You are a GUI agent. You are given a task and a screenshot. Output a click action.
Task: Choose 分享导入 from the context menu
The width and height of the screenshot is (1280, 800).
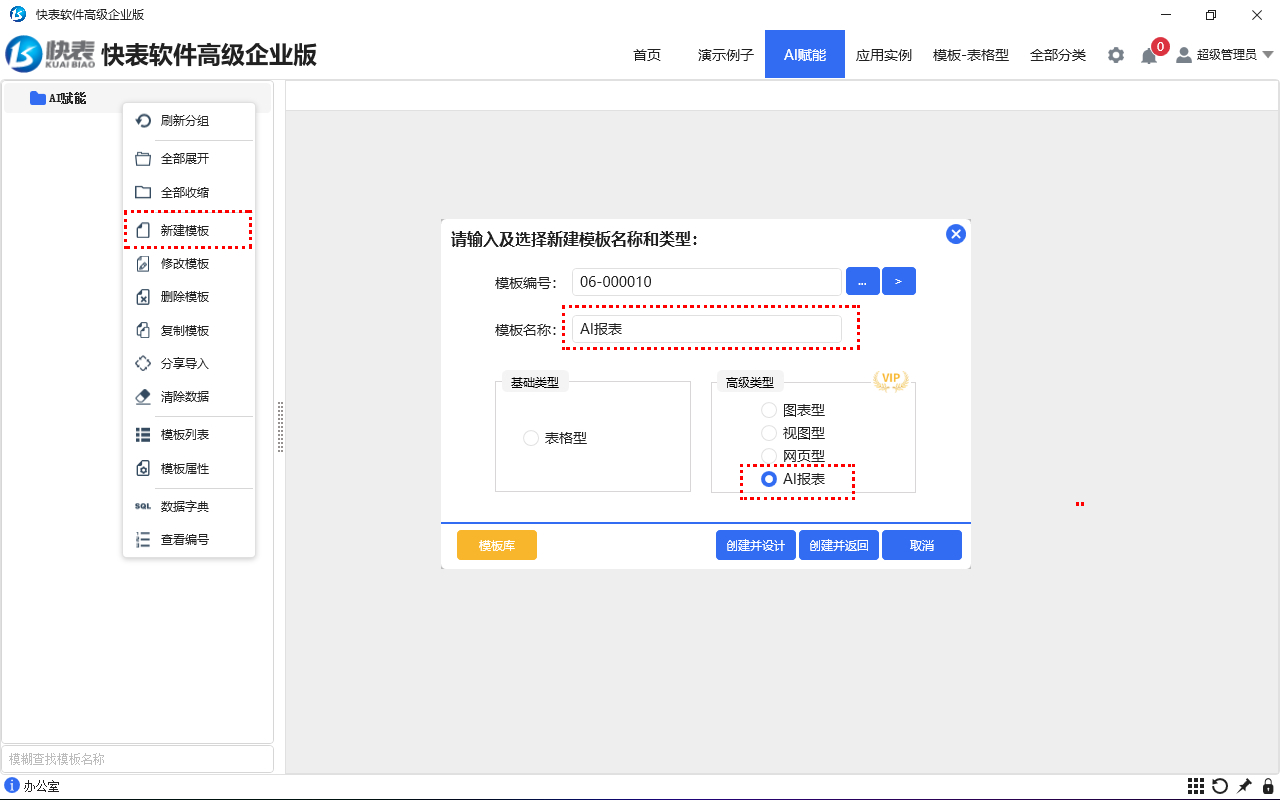click(188, 364)
